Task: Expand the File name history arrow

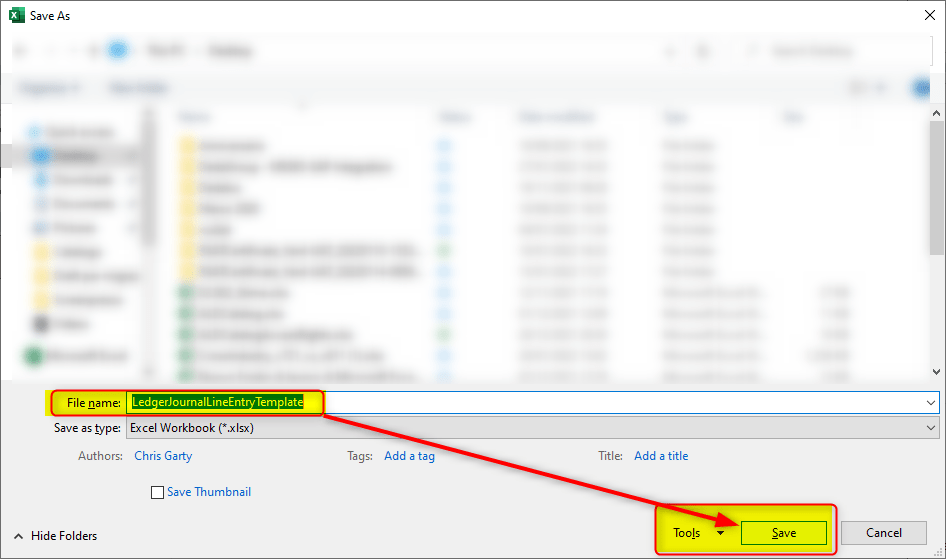Action: (930, 402)
